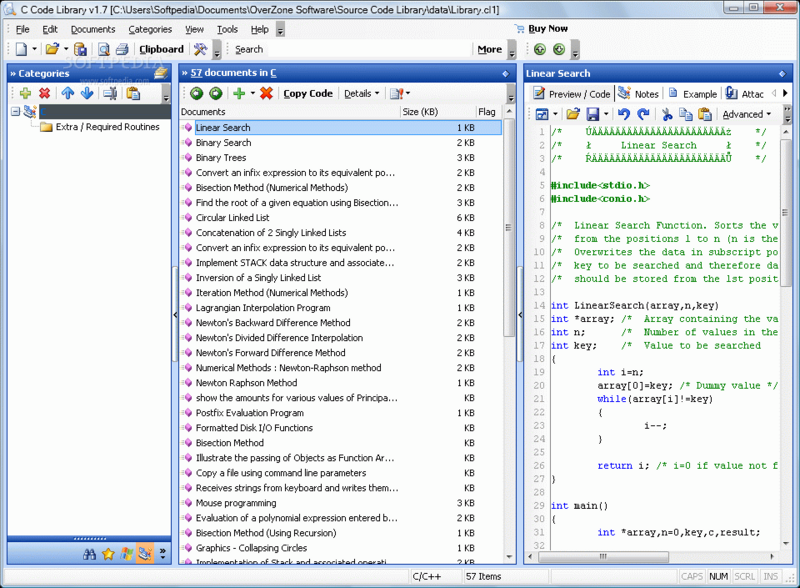Click the binoculars search icon at bottom
This screenshot has width=800, height=588.
(x=89, y=554)
